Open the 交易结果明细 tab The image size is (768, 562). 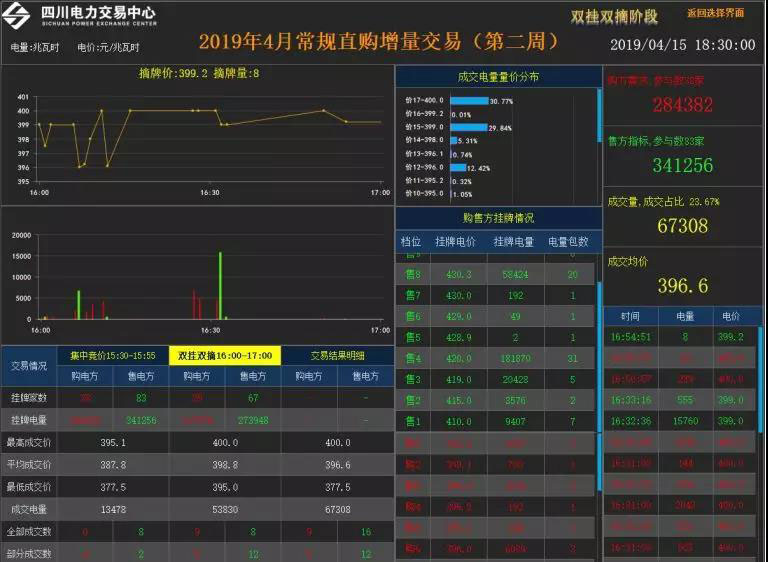pyautogui.click(x=337, y=355)
